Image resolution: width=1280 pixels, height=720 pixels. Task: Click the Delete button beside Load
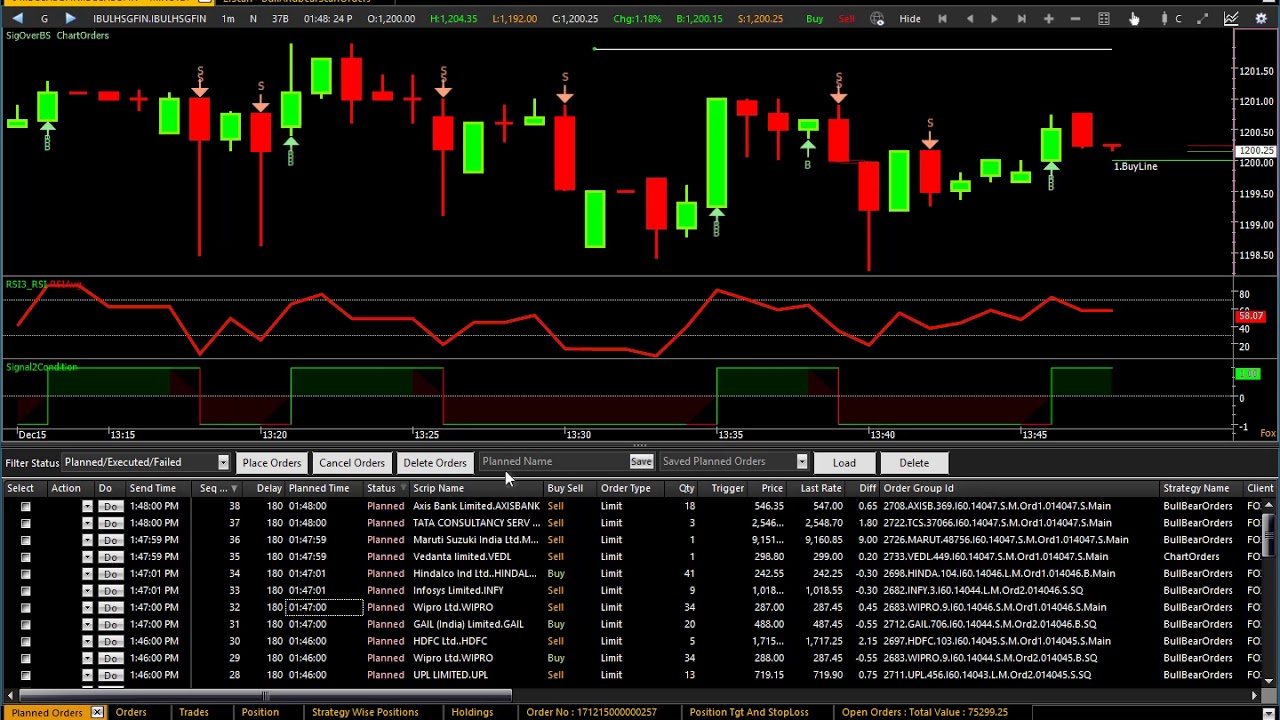tap(914, 463)
